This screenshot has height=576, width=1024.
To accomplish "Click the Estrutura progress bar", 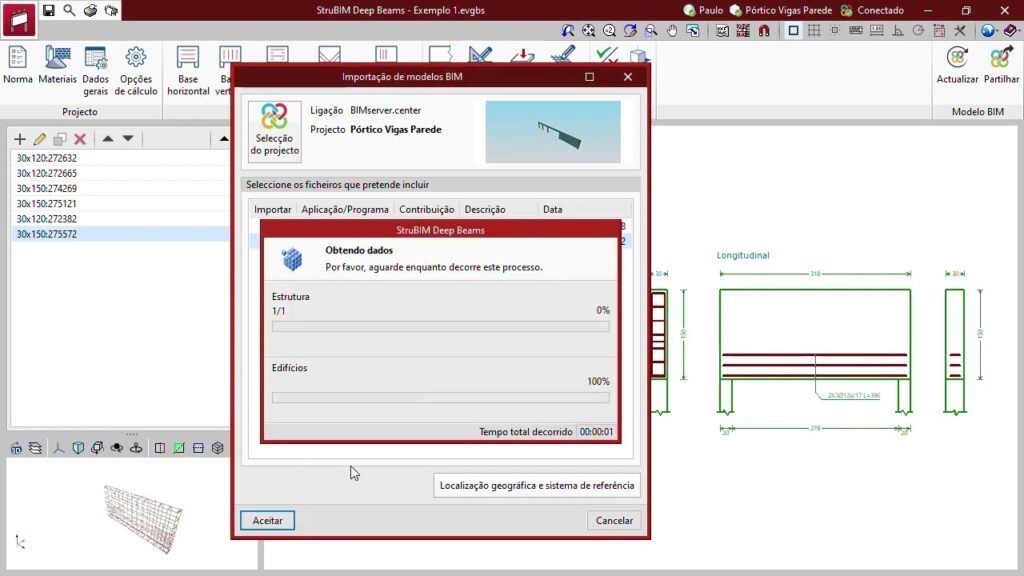I will tap(440, 326).
